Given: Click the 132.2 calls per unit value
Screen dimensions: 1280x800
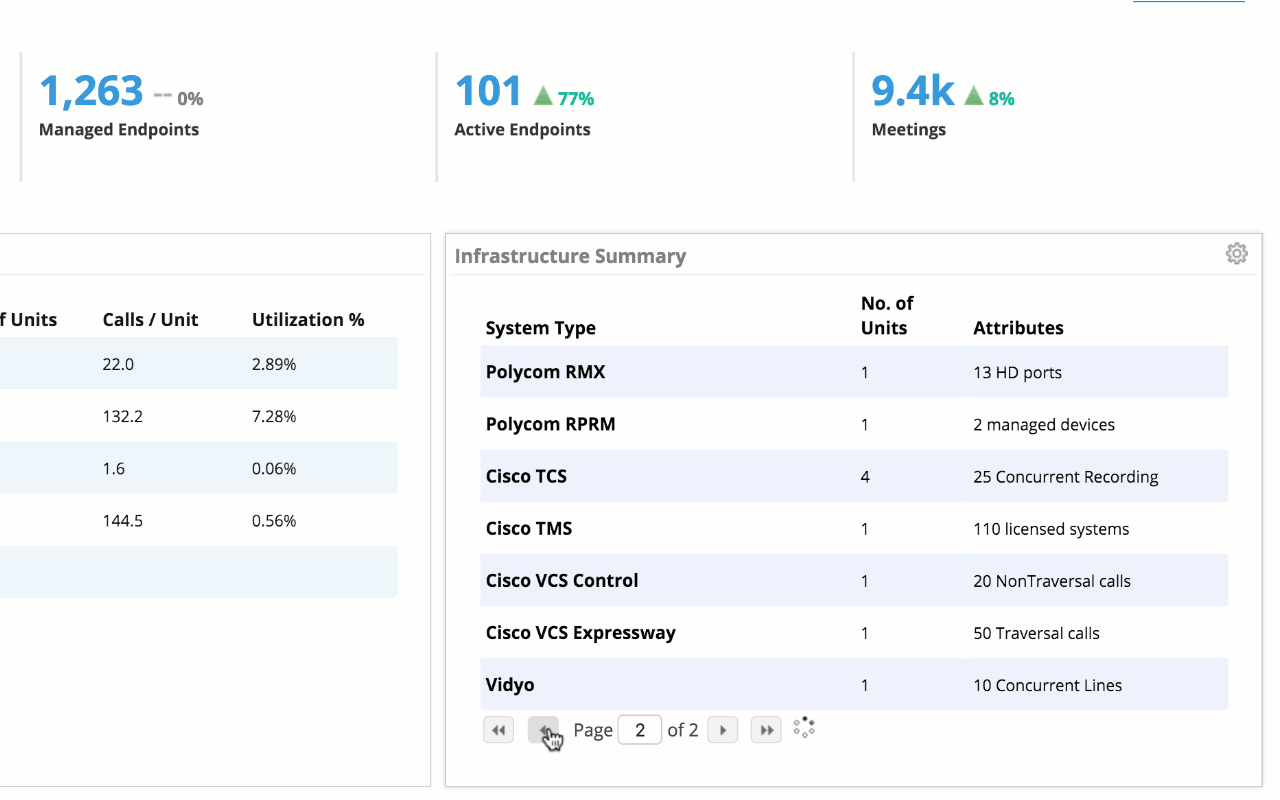Looking at the screenshot, I should pyautogui.click(x=122, y=416).
